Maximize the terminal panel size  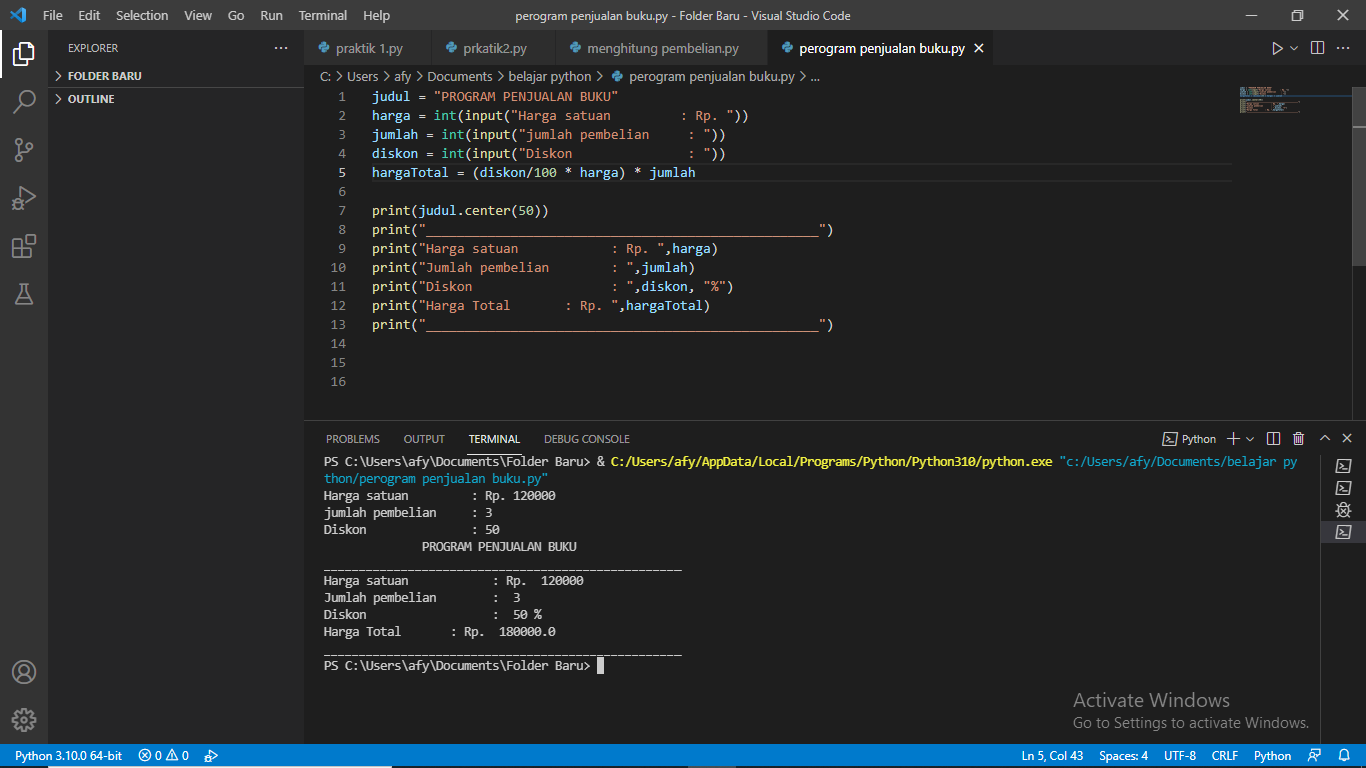click(x=1324, y=439)
